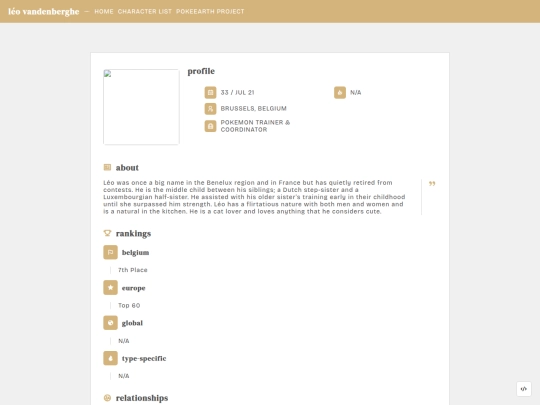This screenshot has width=540, height=405.
Task: Click the belgium ranking label
Action: pos(135,252)
